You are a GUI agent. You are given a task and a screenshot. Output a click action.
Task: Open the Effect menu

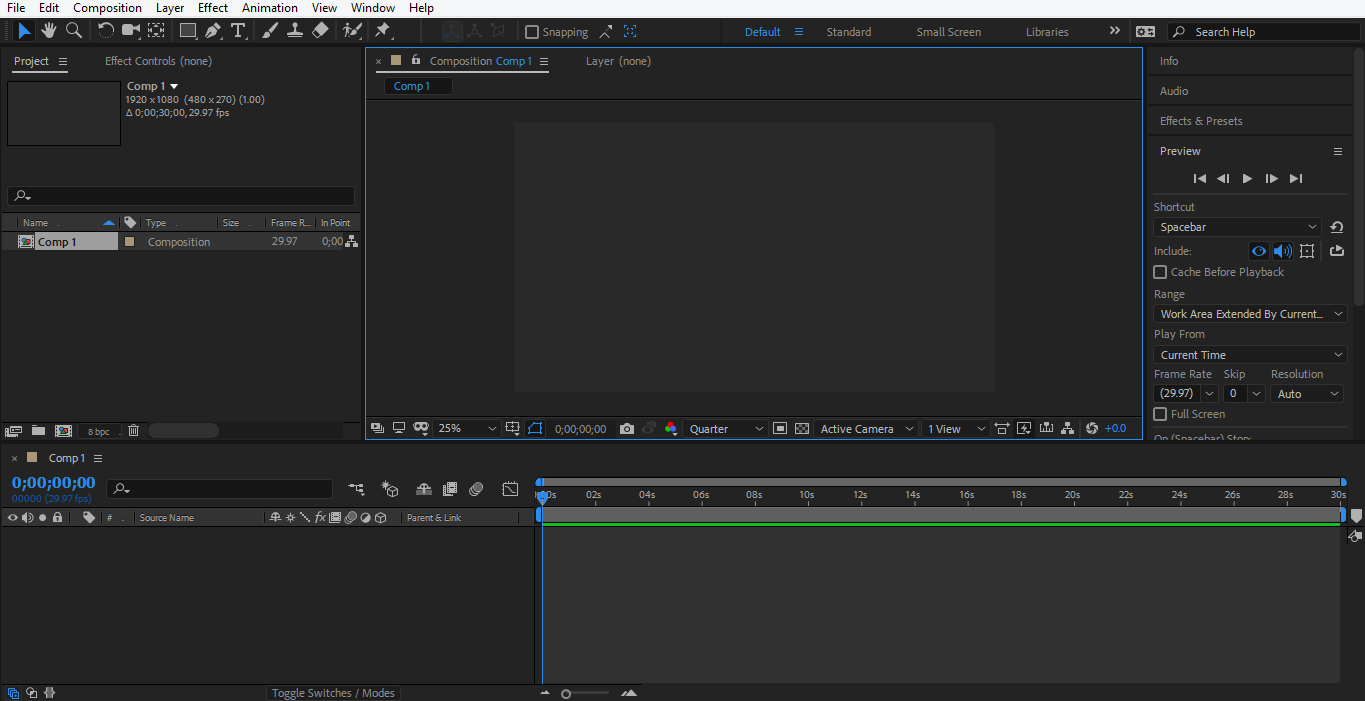tap(213, 8)
